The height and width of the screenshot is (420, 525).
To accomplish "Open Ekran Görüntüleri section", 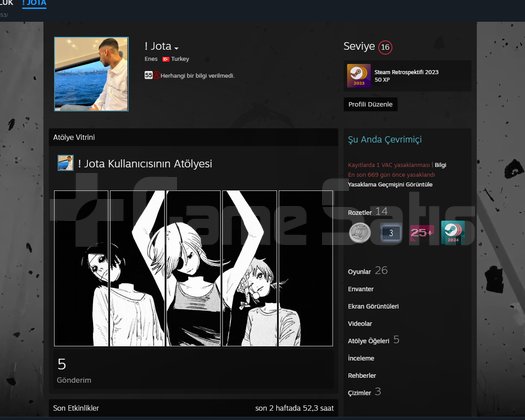I will click(373, 306).
